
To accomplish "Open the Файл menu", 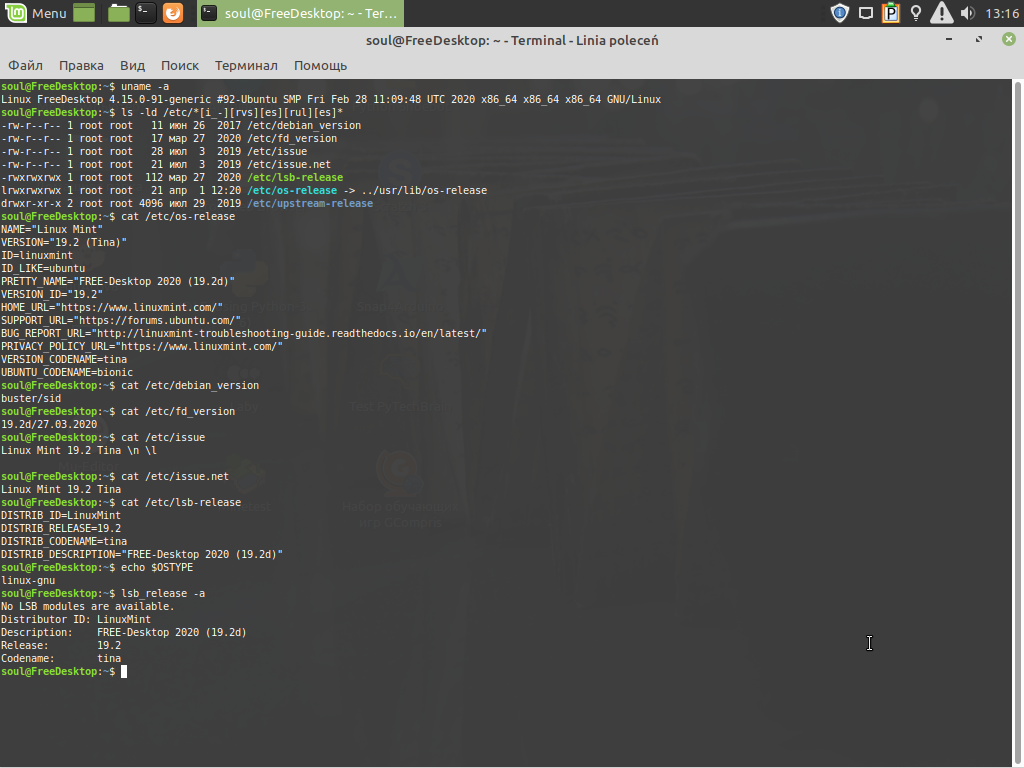I will (25, 65).
